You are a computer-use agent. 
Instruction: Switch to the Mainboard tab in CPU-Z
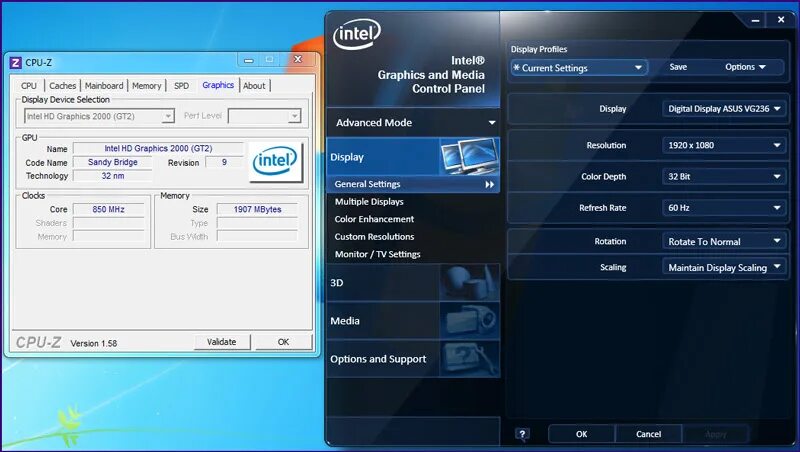click(104, 86)
